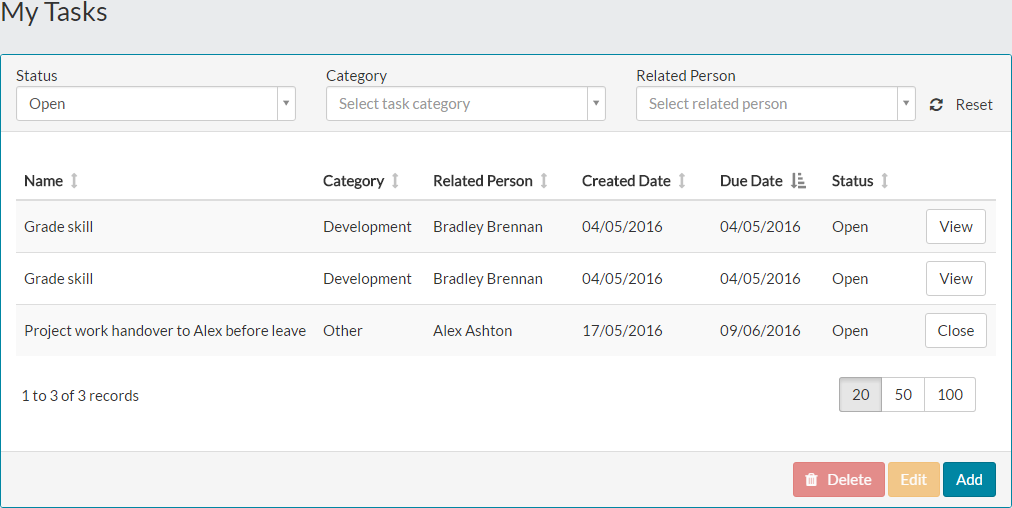Open the Status filter dropdown
1012x508 pixels.
click(x=156, y=104)
